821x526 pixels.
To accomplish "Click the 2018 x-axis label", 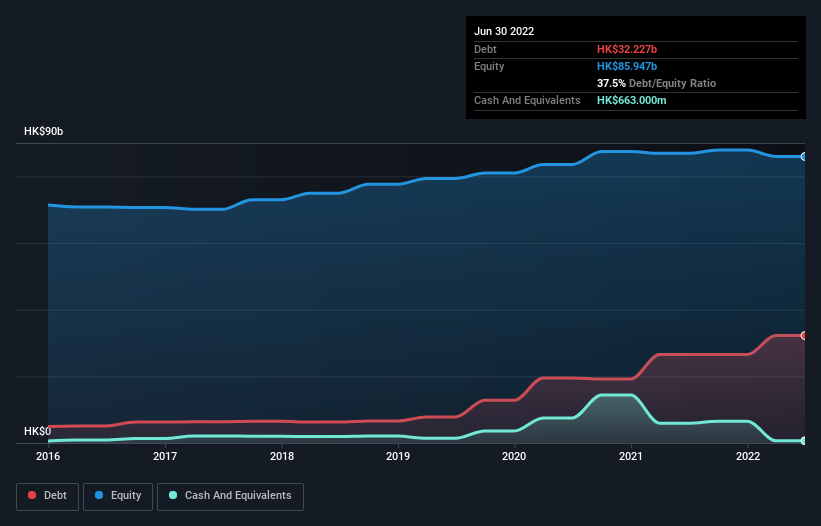I will tap(282, 456).
